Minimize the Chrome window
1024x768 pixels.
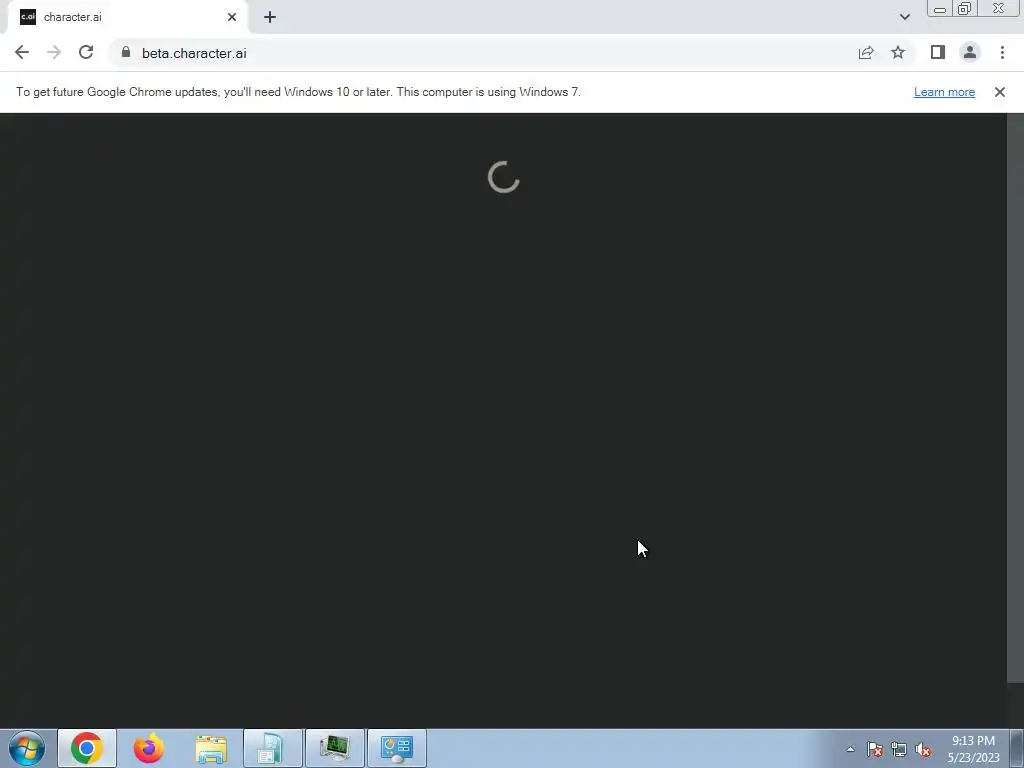click(940, 8)
